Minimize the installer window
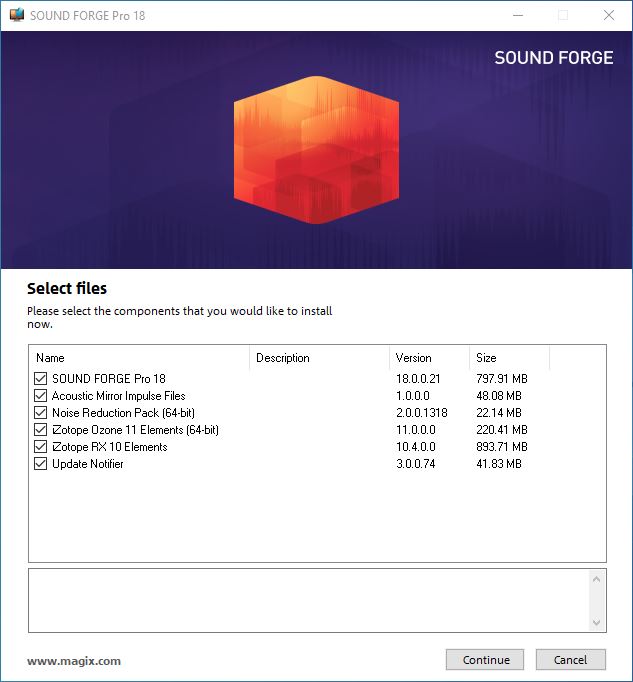The width and height of the screenshot is (633, 682). 518,15
